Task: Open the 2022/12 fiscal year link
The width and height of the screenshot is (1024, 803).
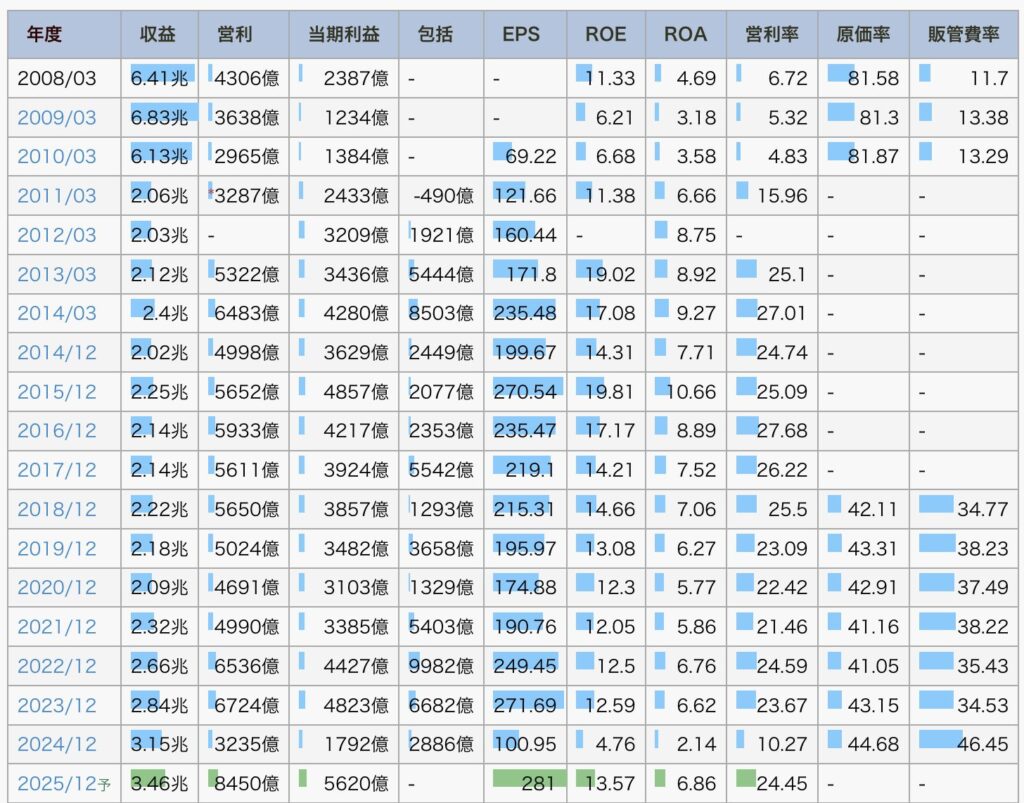Action: [57, 666]
